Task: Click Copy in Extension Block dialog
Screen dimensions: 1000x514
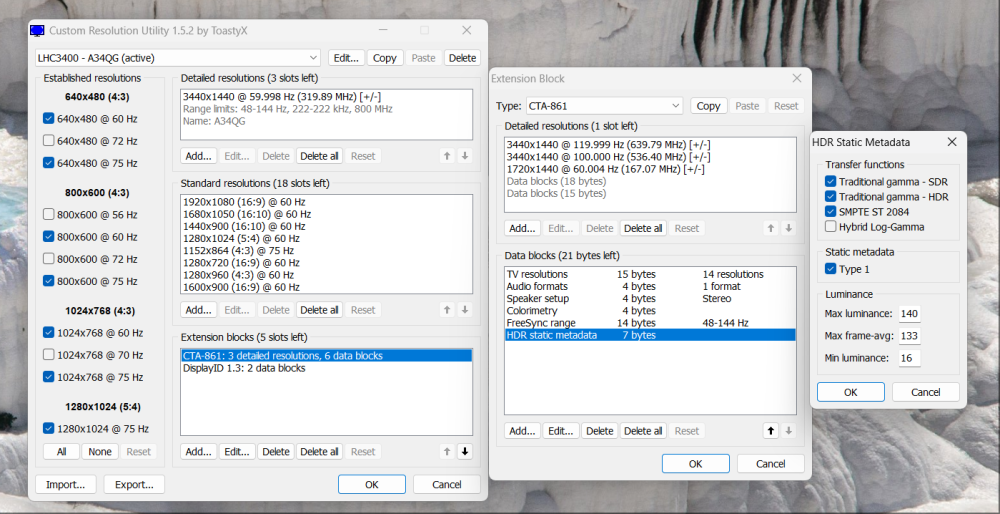Action: pos(709,106)
